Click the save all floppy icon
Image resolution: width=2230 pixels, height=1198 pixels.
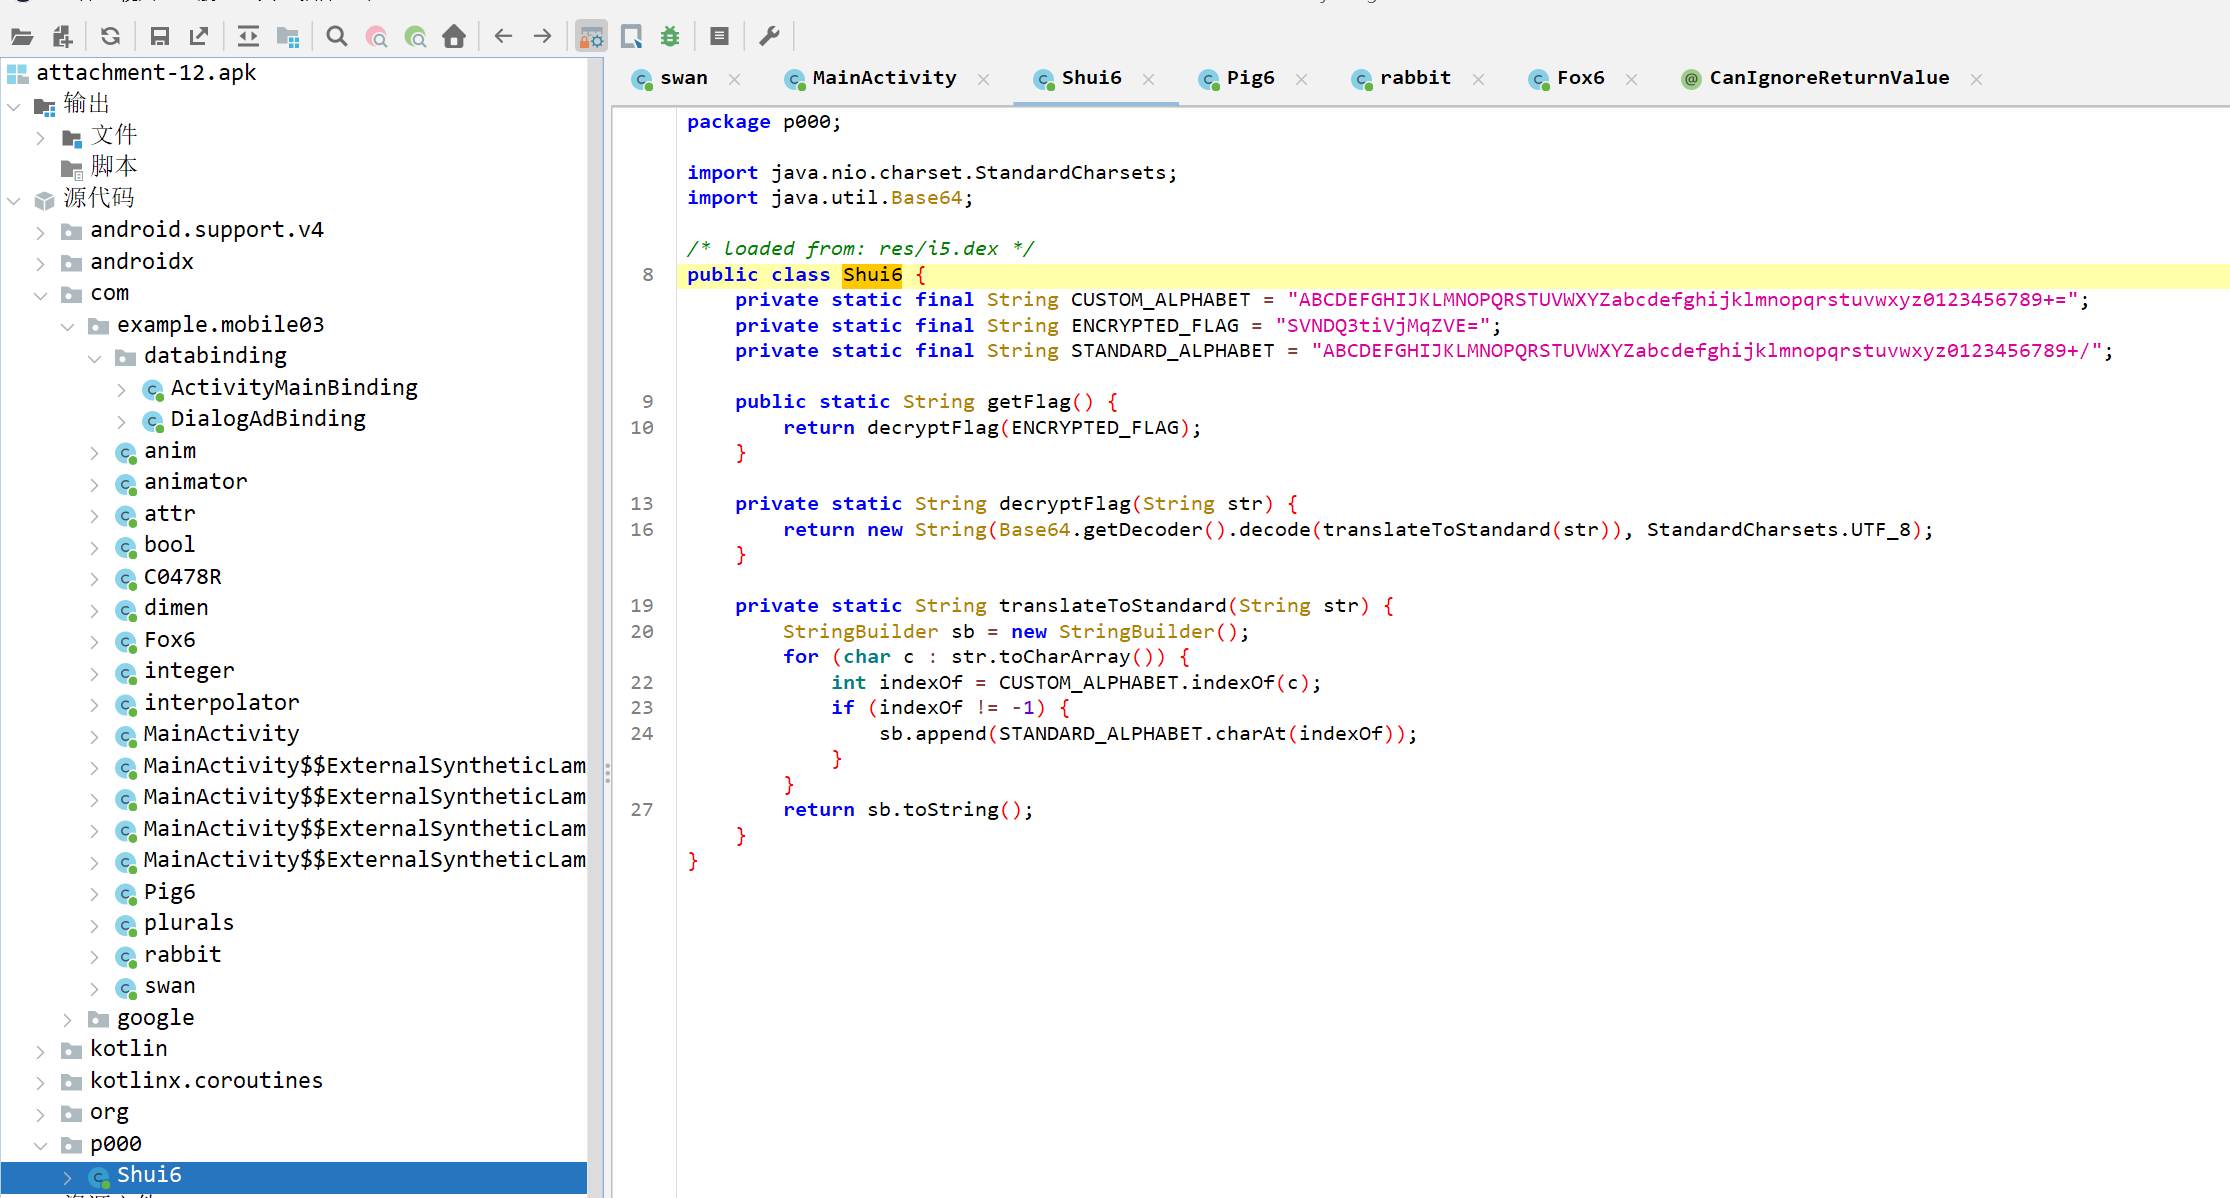pos(159,37)
